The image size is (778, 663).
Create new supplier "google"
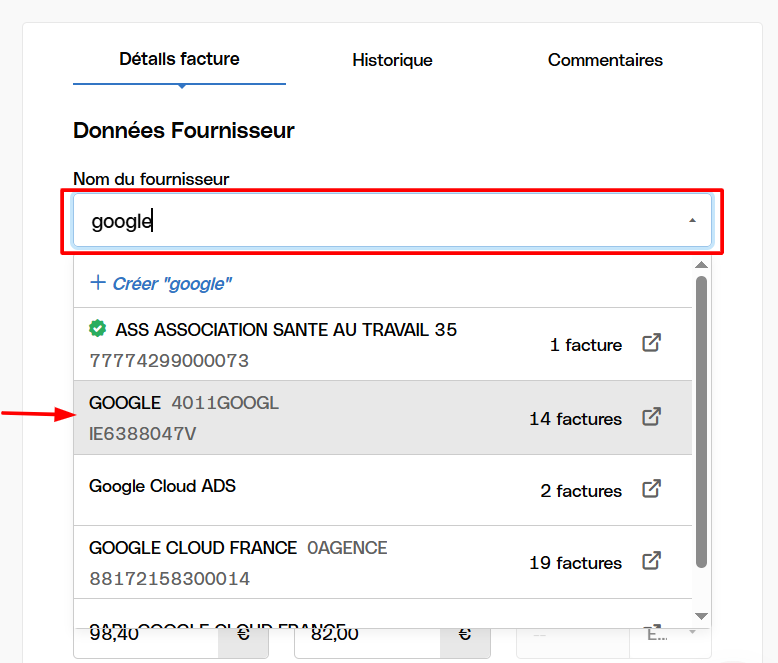(x=161, y=283)
